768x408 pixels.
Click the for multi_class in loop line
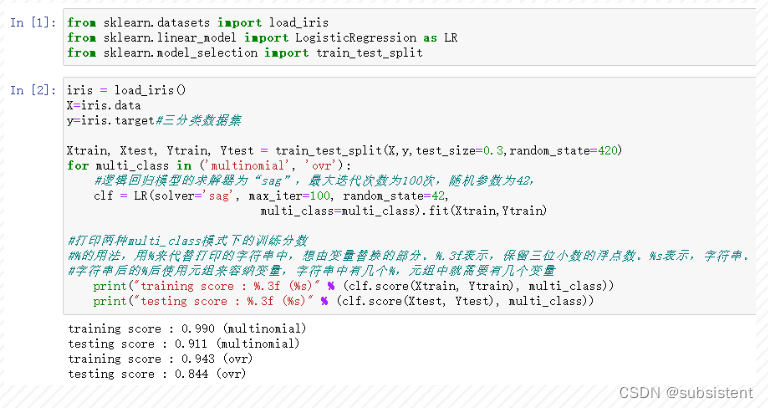(209, 166)
